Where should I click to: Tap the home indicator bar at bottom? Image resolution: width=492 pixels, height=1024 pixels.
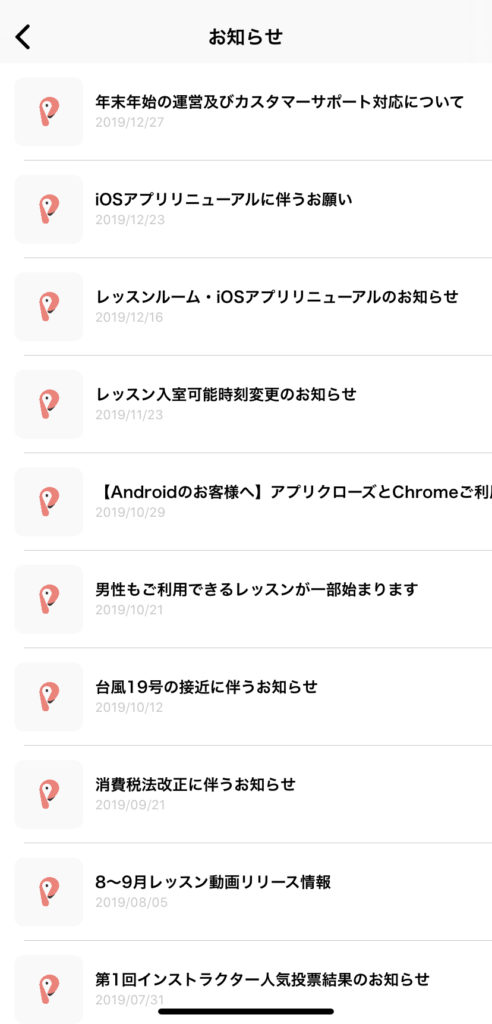pyautogui.click(x=246, y=1012)
